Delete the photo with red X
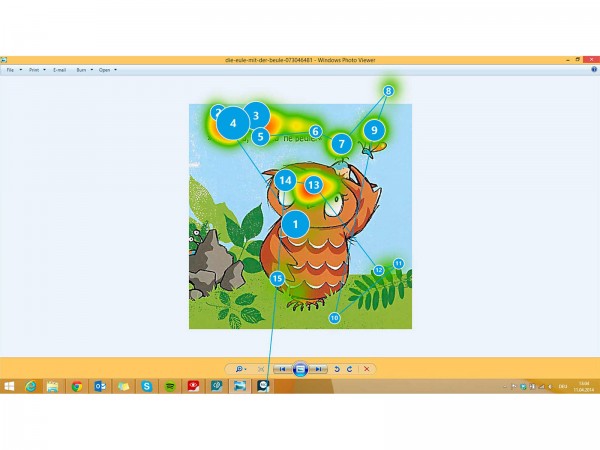The image size is (600, 450). pos(367,369)
